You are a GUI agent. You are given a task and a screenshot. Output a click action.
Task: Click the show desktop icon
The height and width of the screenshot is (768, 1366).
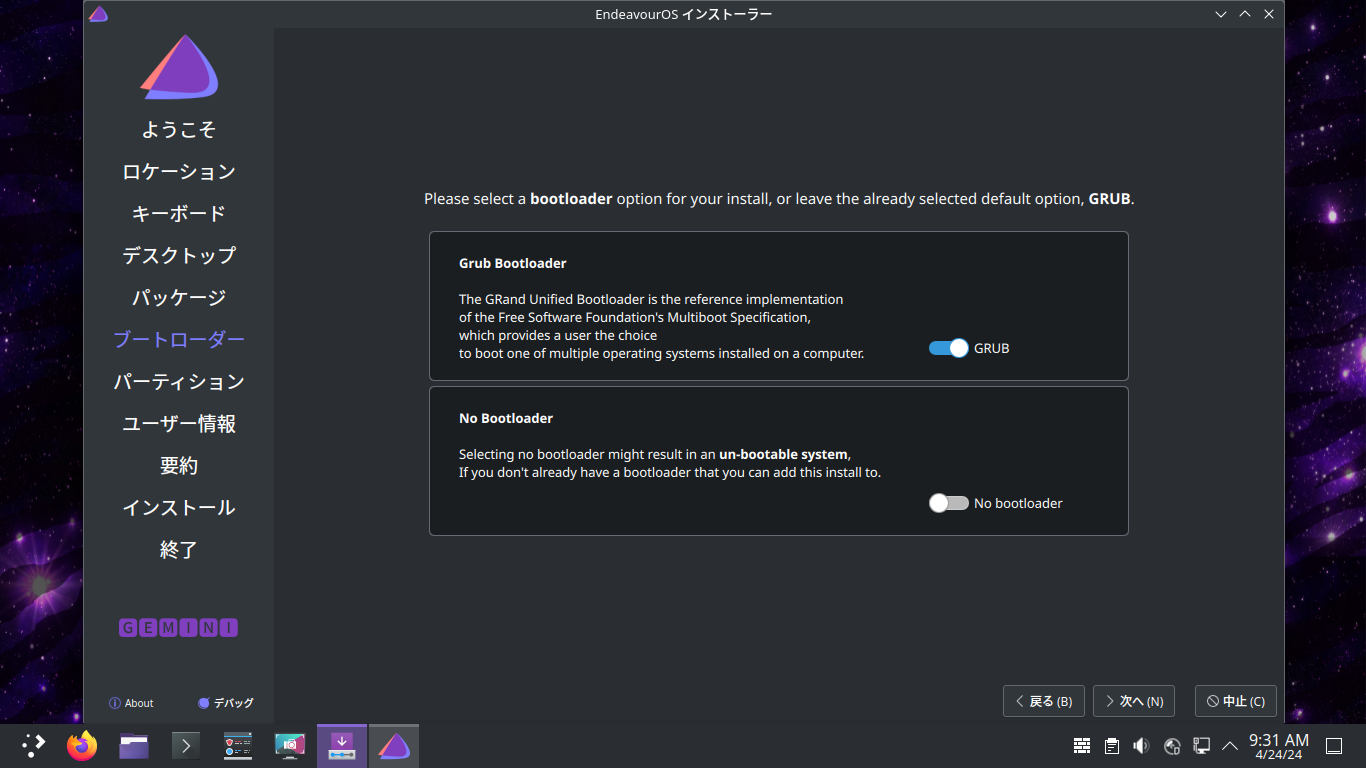(1334, 746)
